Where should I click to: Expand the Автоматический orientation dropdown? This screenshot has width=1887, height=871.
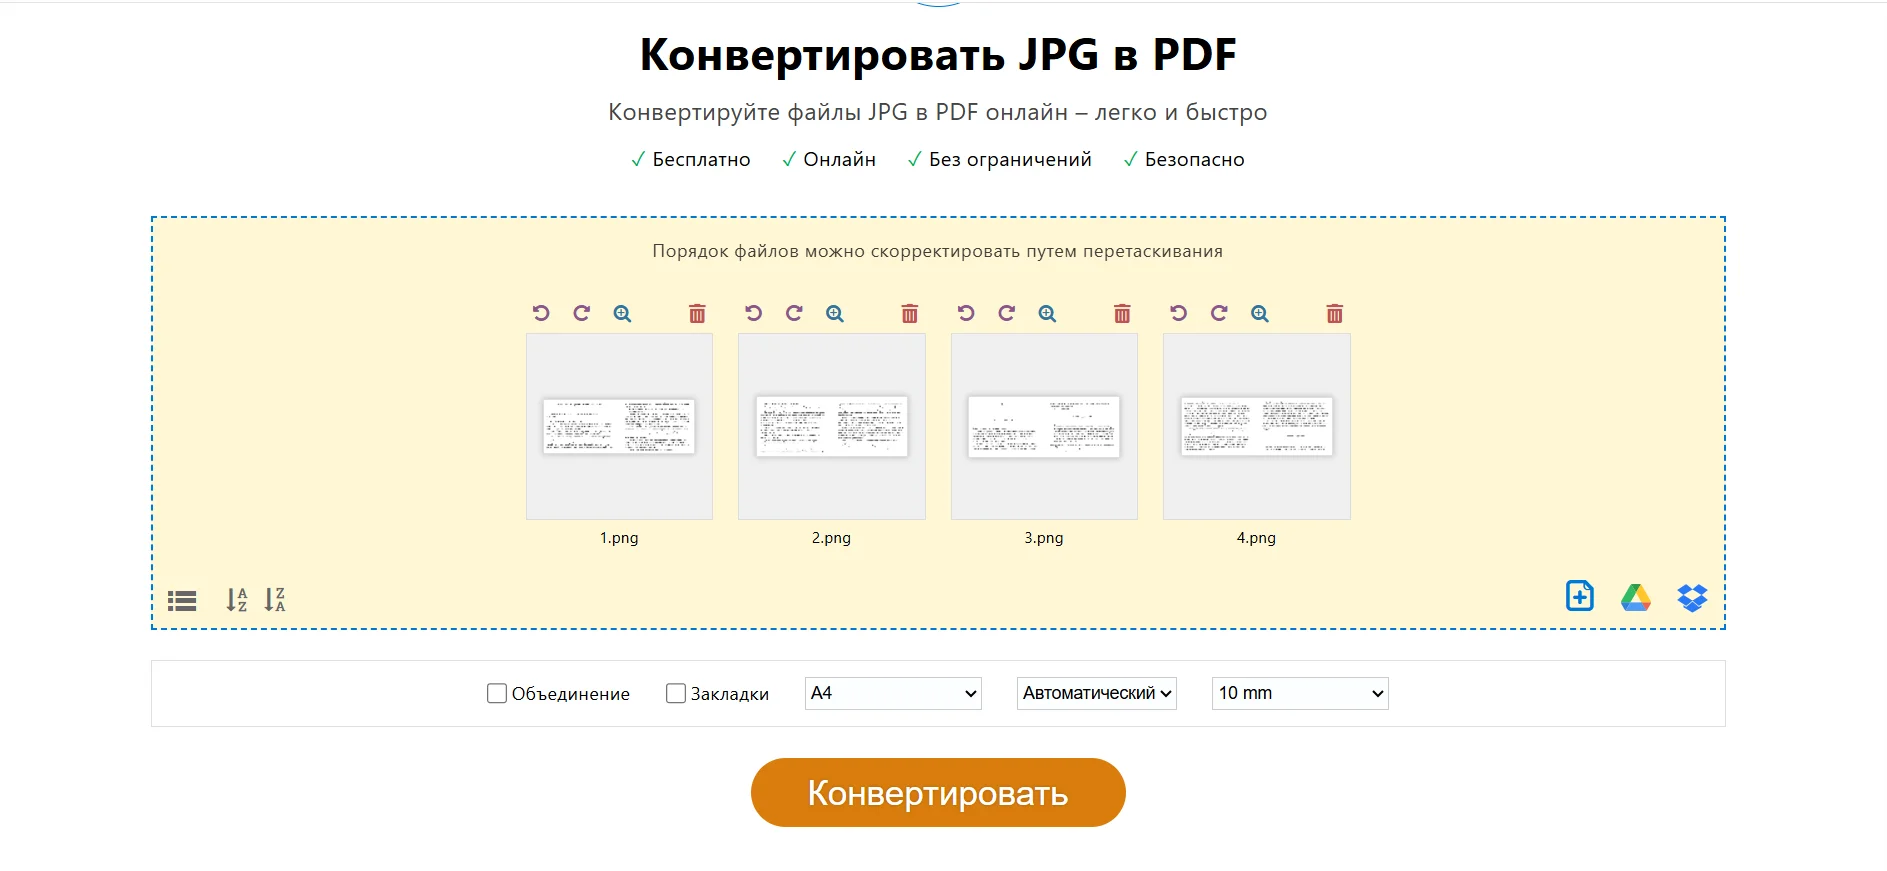tap(1096, 693)
